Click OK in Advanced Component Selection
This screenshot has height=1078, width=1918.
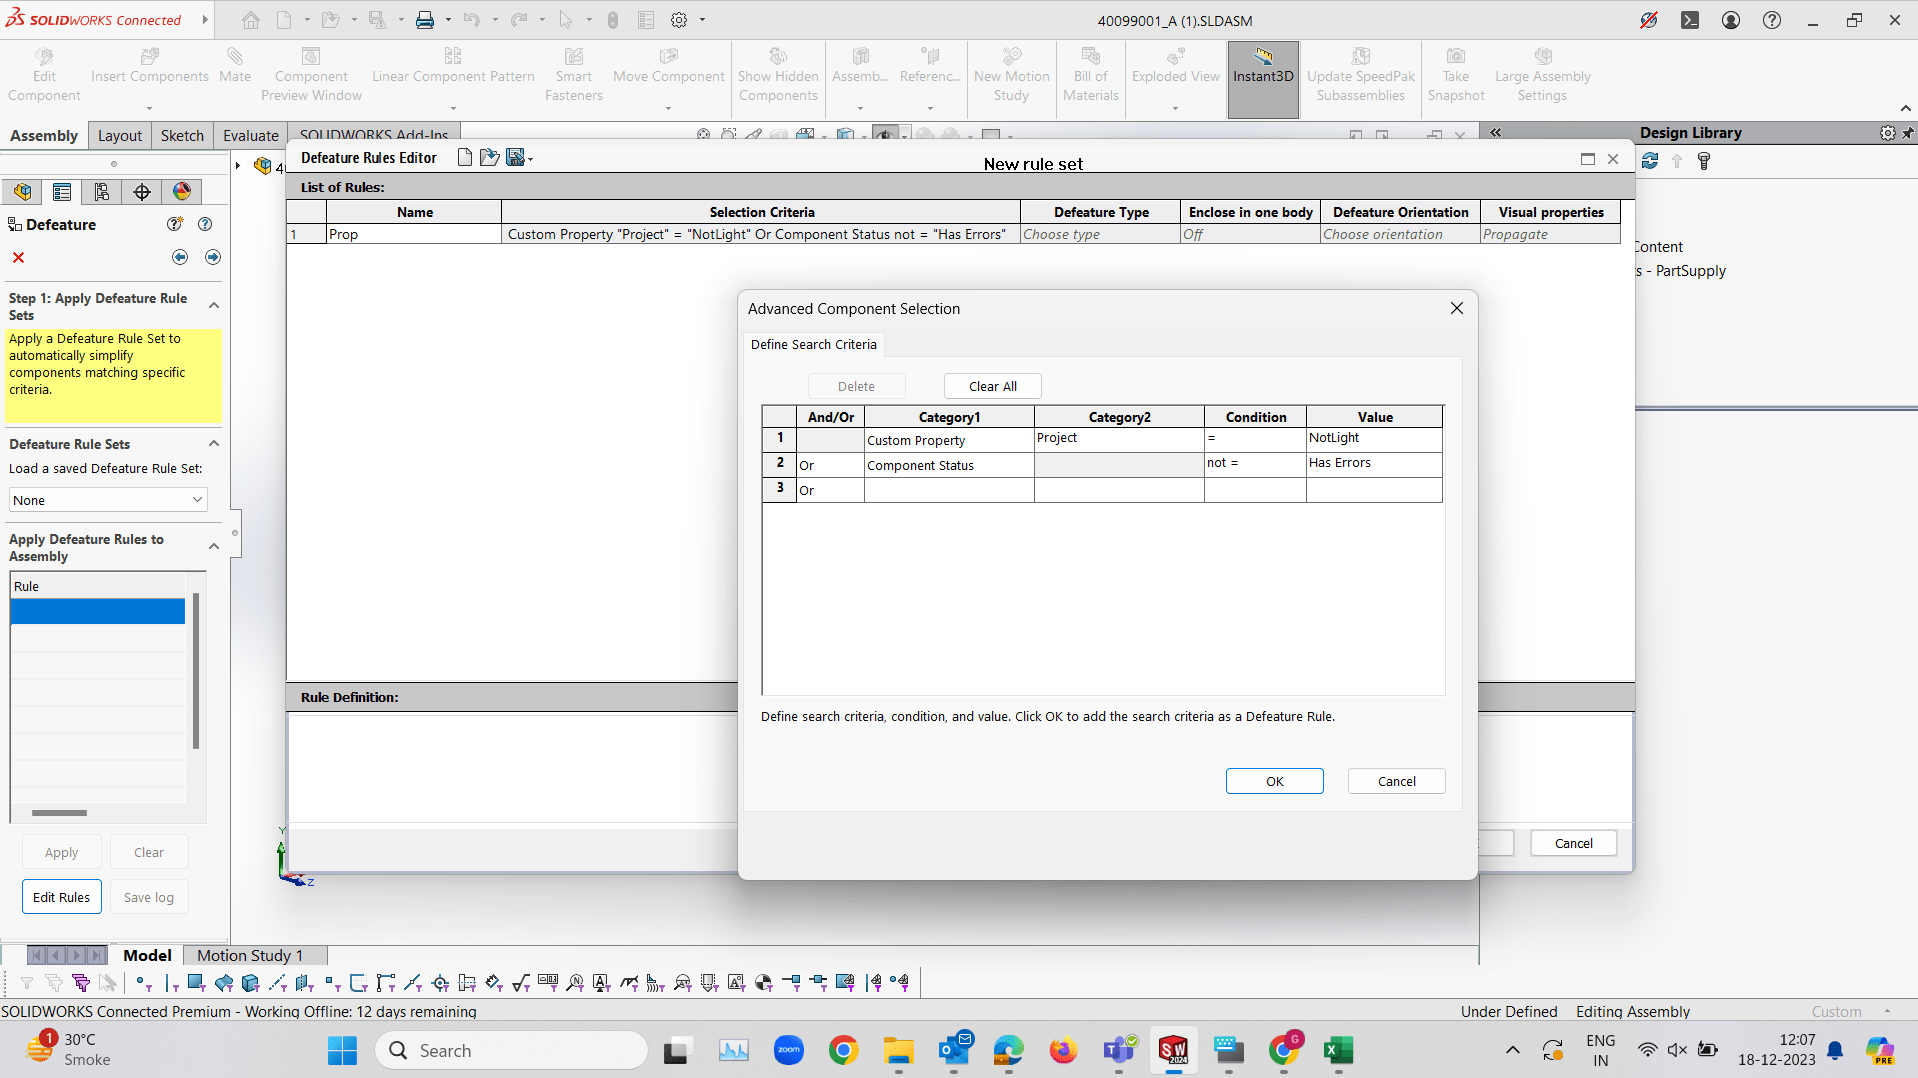point(1275,781)
